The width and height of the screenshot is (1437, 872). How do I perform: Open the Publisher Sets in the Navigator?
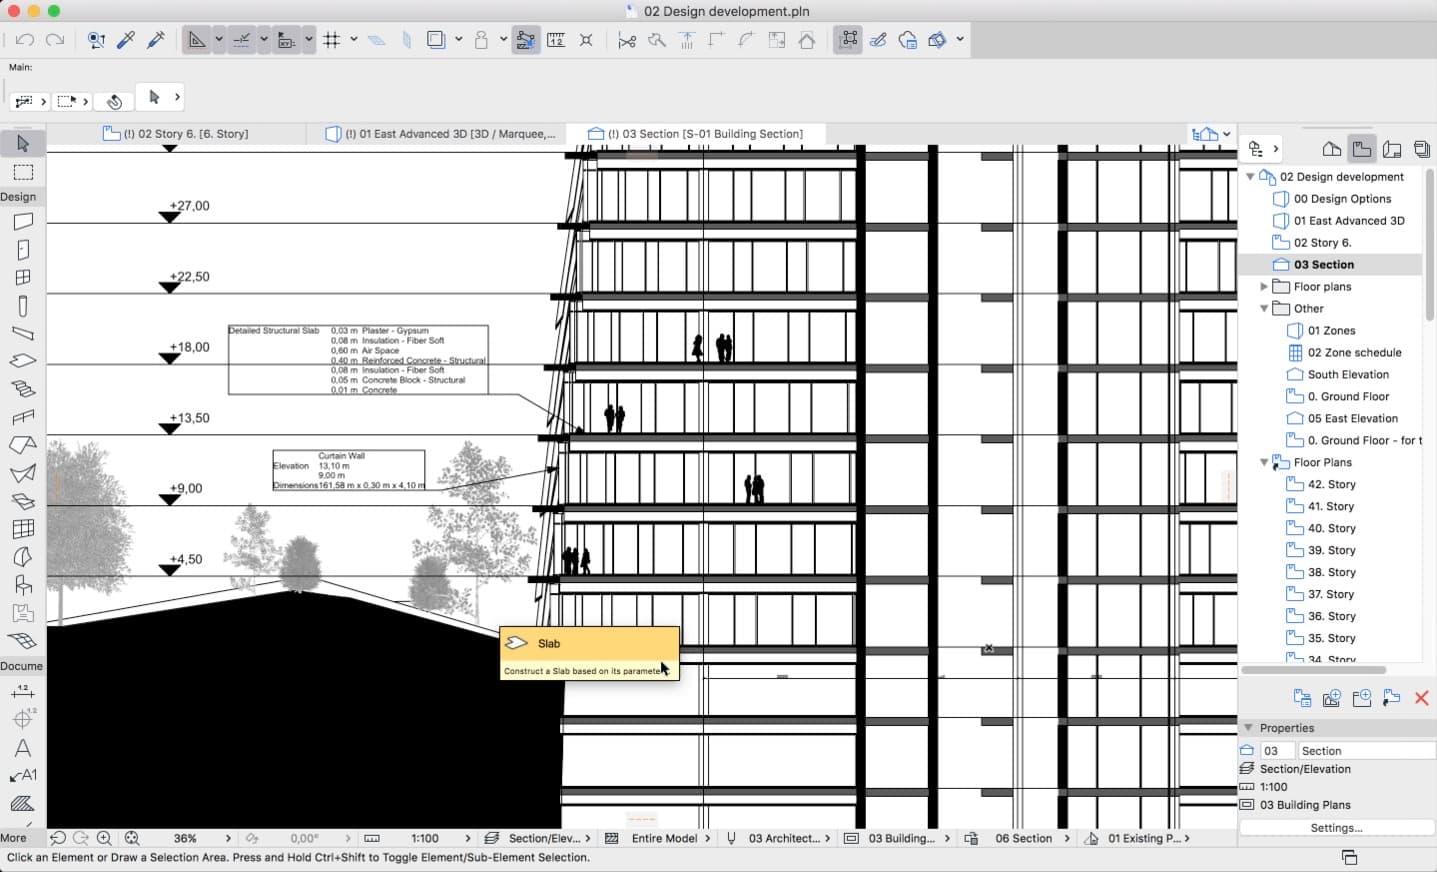pyautogui.click(x=1422, y=149)
